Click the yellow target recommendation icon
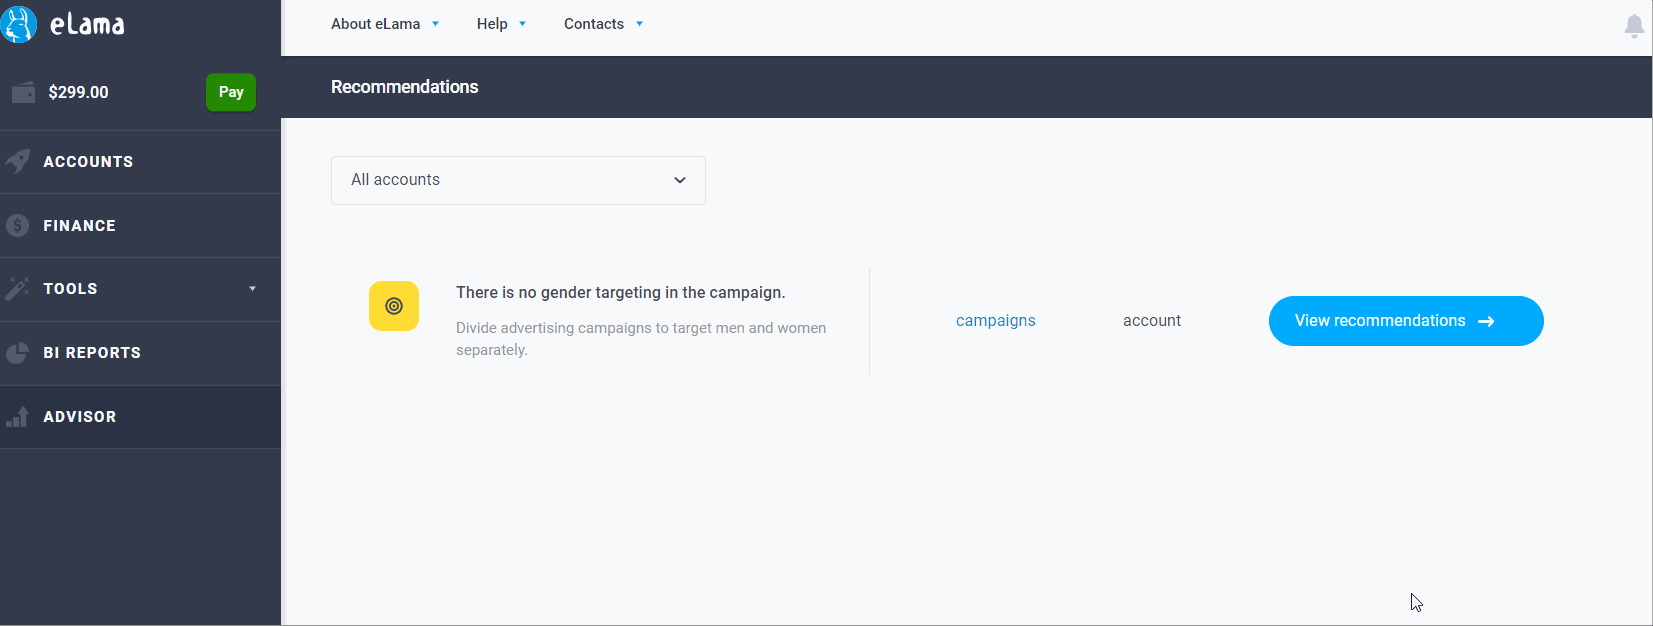Screen dimensions: 1653x626 pyautogui.click(x=394, y=306)
